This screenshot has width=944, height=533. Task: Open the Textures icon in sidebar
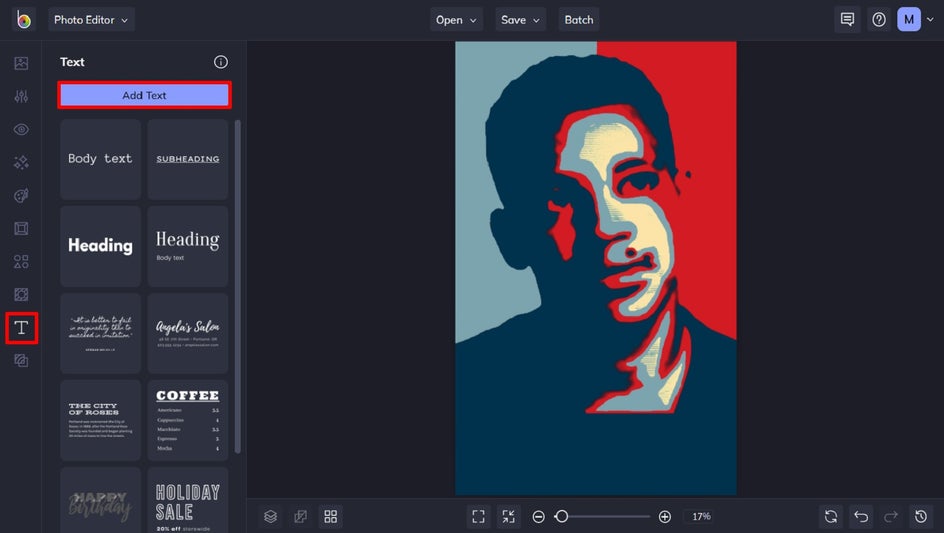point(21,360)
